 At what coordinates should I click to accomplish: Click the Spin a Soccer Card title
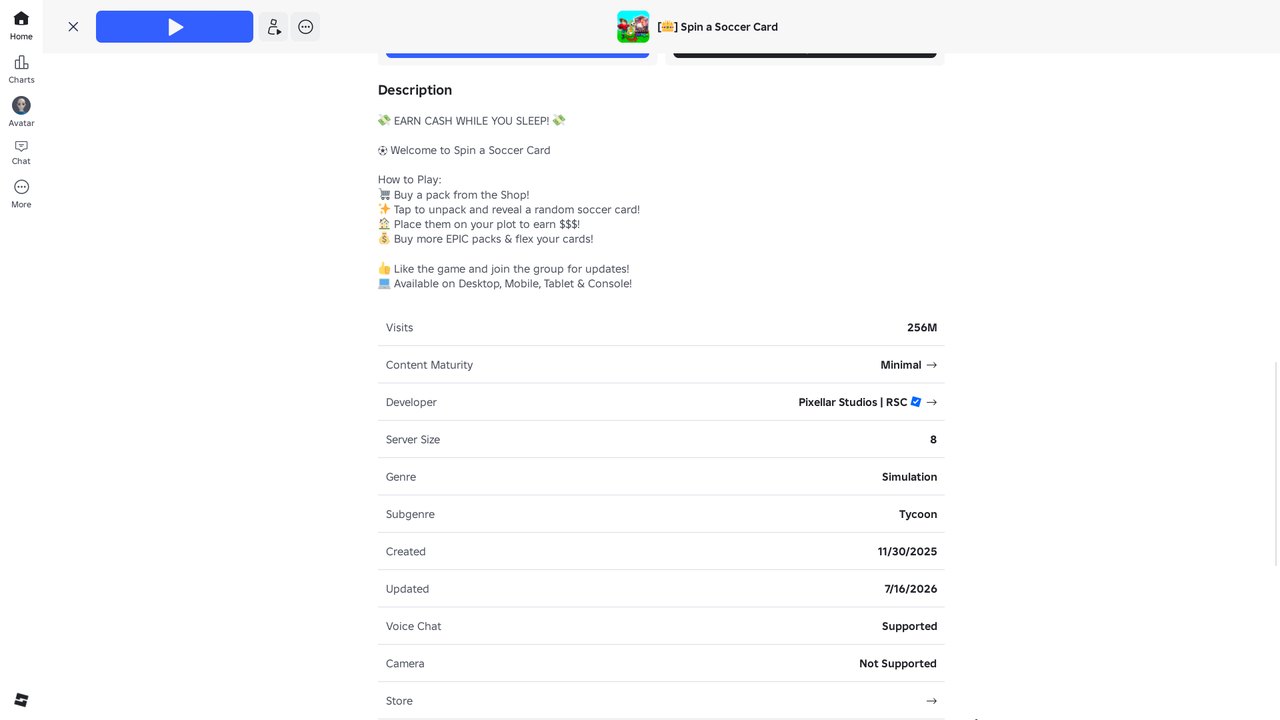[x=718, y=27]
